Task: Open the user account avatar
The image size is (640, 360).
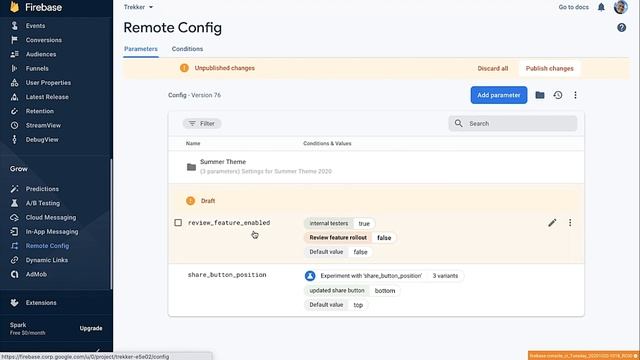Action: point(621,7)
